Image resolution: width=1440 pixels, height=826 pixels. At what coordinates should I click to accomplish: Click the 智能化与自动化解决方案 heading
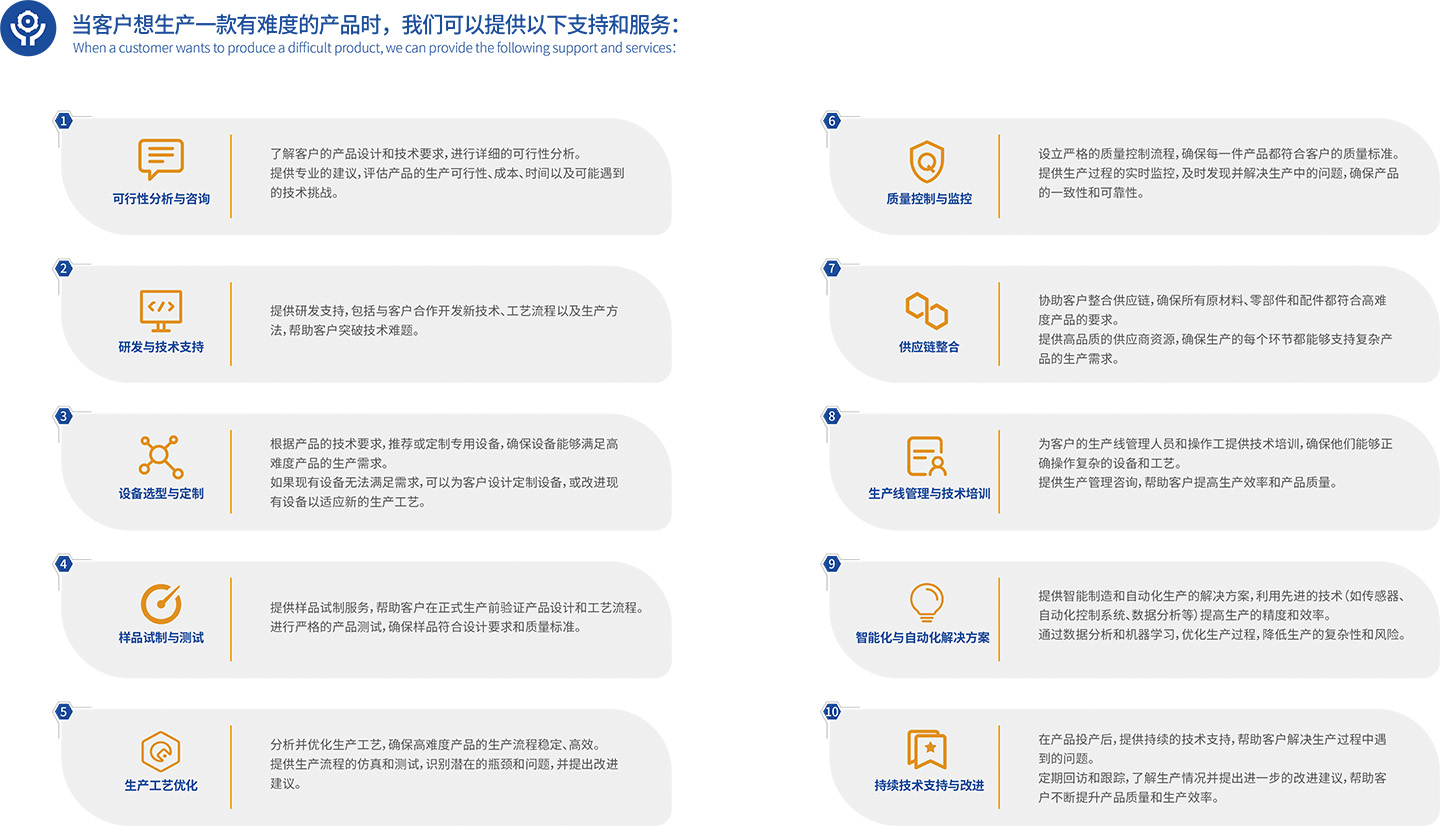(922, 637)
